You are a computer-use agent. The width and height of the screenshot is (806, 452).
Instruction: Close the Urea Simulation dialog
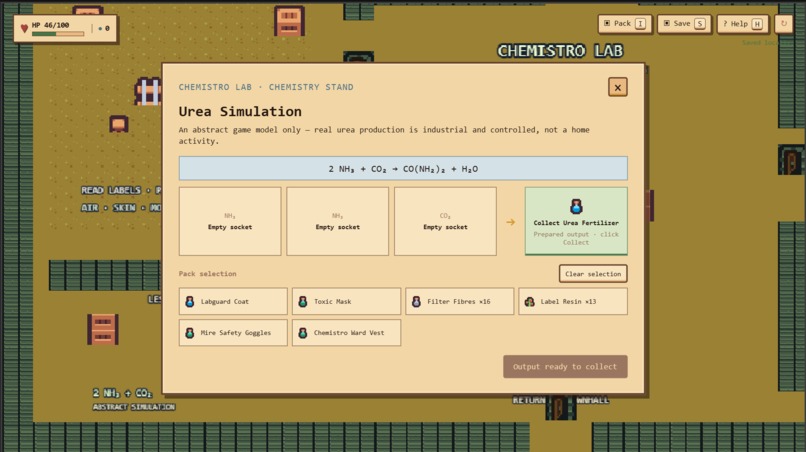click(x=617, y=87)
